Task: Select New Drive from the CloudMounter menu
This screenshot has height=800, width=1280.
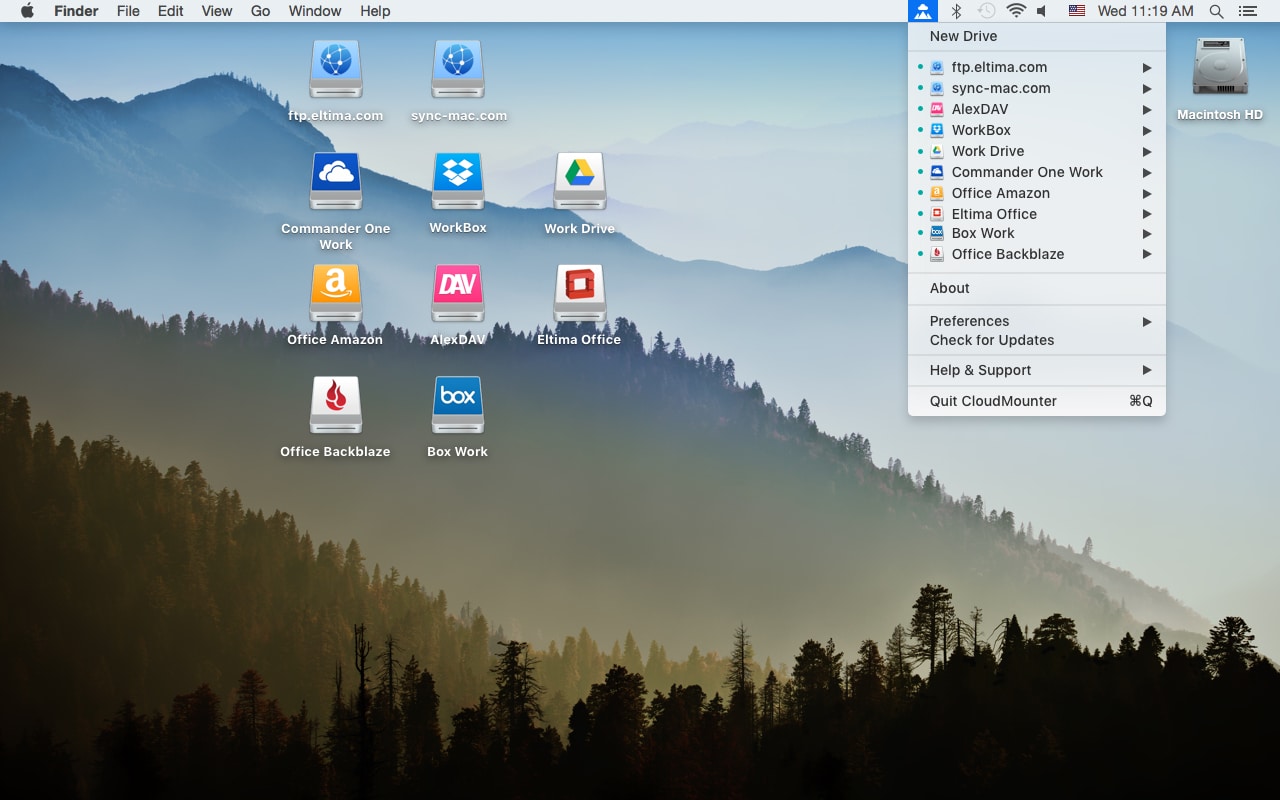Action: click(x=963, y=36)
